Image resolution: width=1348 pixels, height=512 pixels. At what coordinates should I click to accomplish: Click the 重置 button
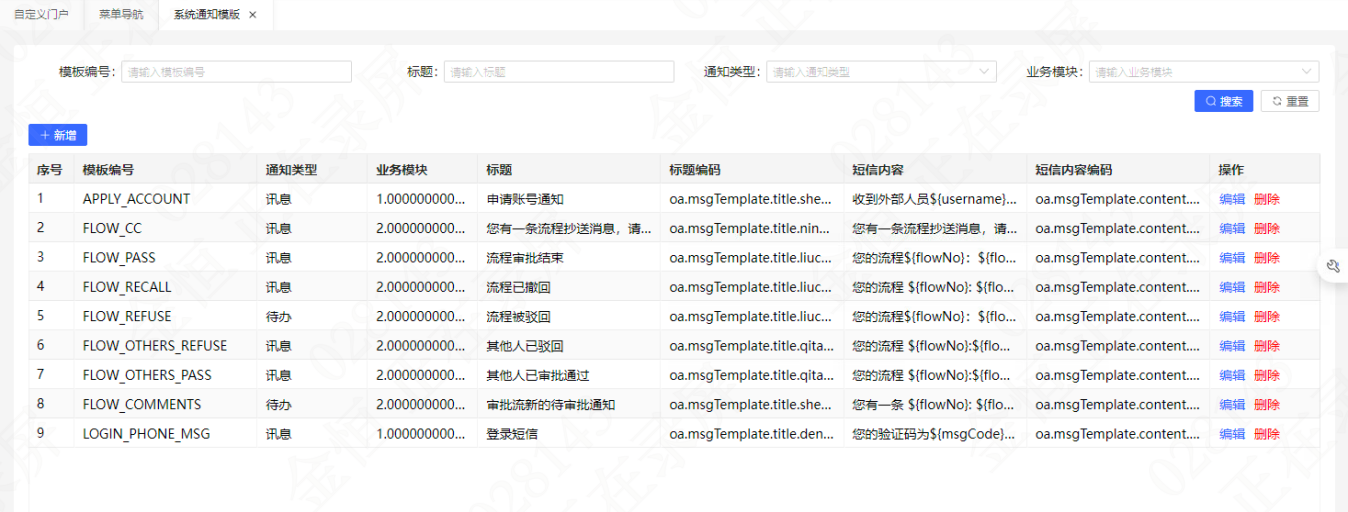pyautogui.click(x=1290, y=101)
